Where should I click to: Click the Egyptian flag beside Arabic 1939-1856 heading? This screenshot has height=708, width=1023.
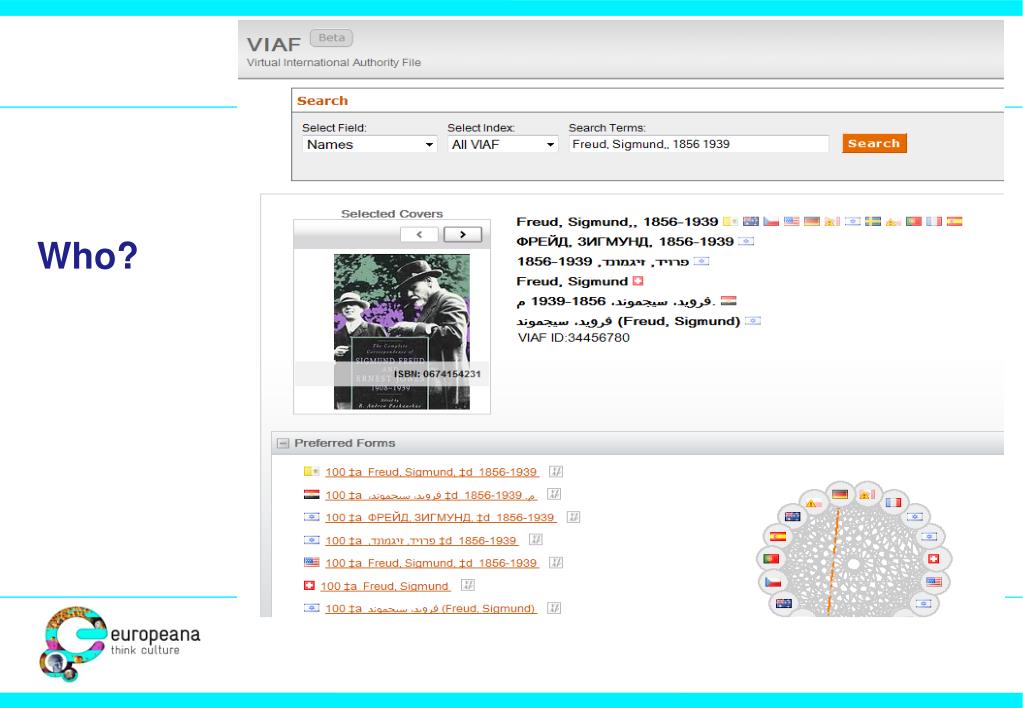tap(729, 301)
